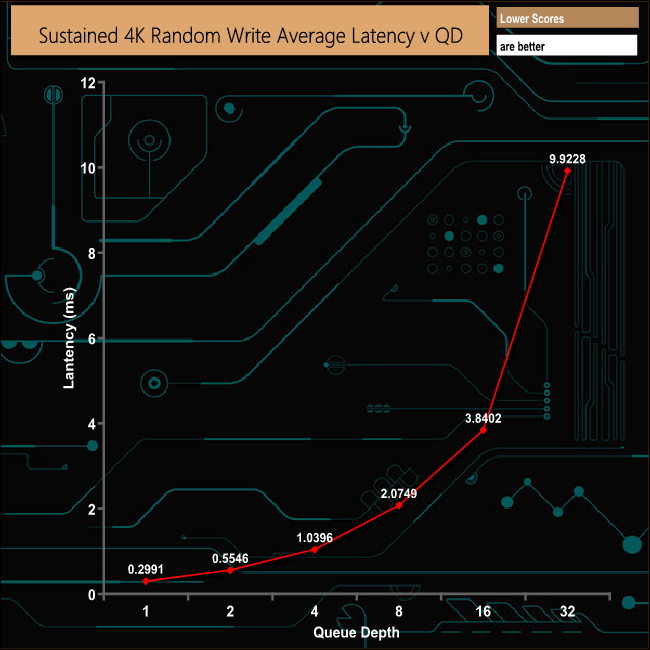Click the x-axis tick label 32
Screen dimensions: 650x650
pos(568,611)
